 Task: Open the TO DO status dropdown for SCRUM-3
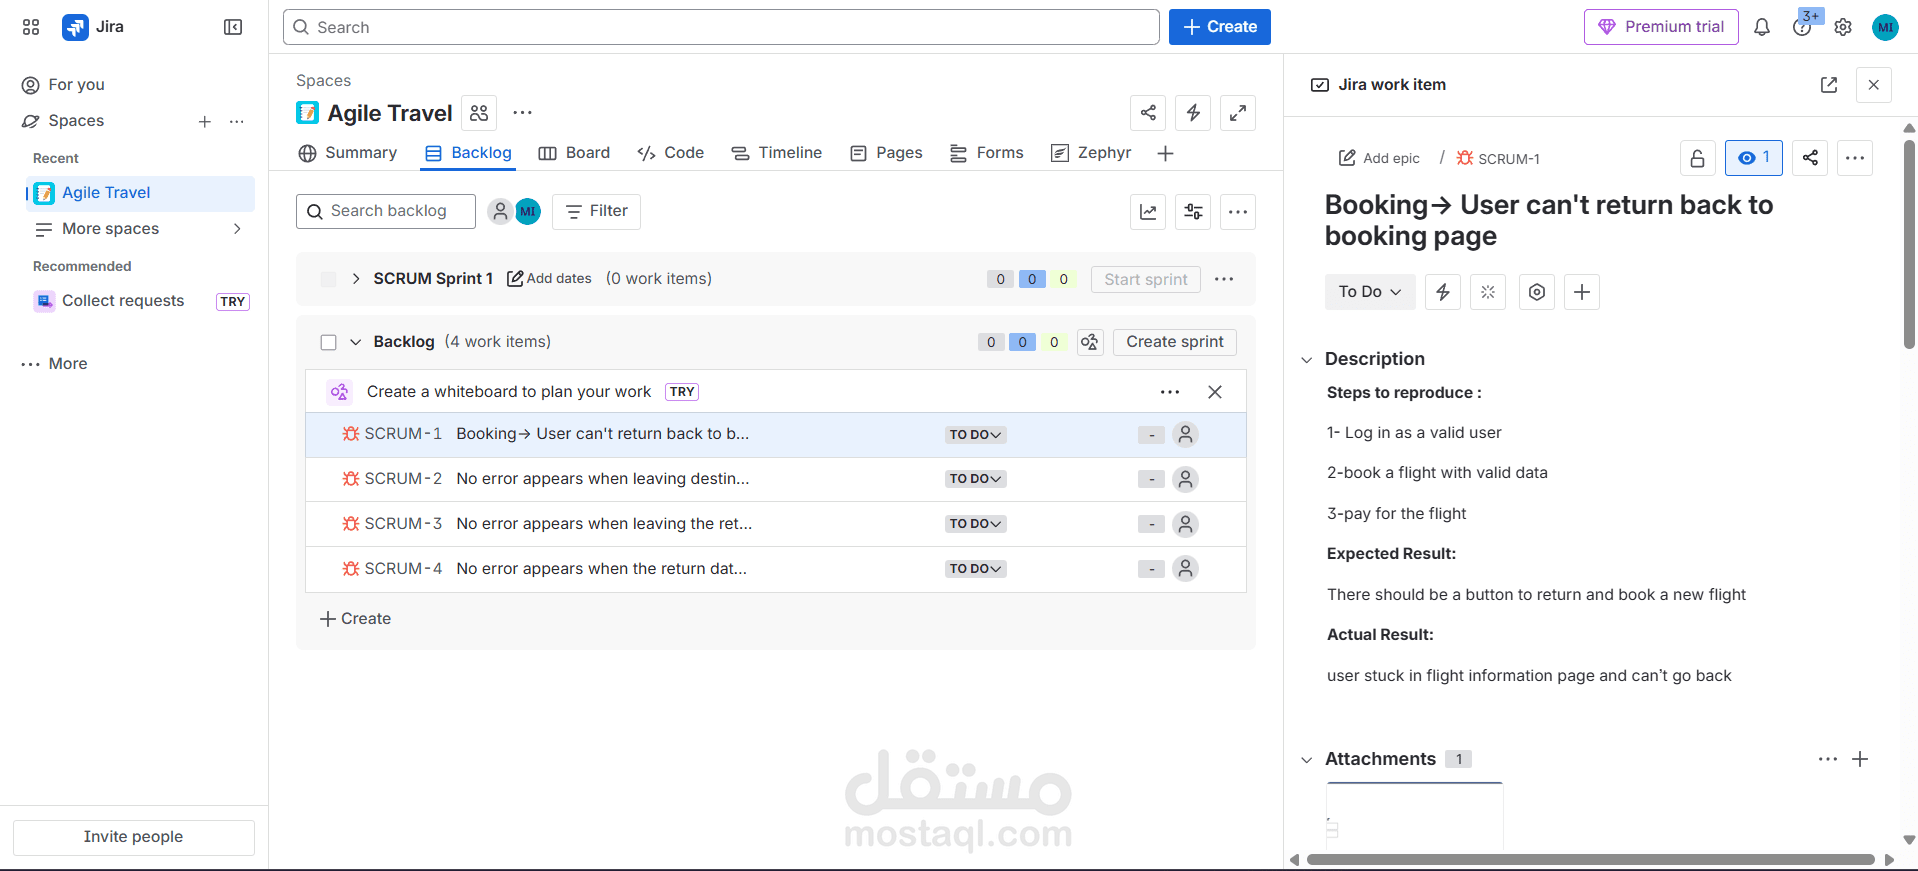[x=975, y=524]
